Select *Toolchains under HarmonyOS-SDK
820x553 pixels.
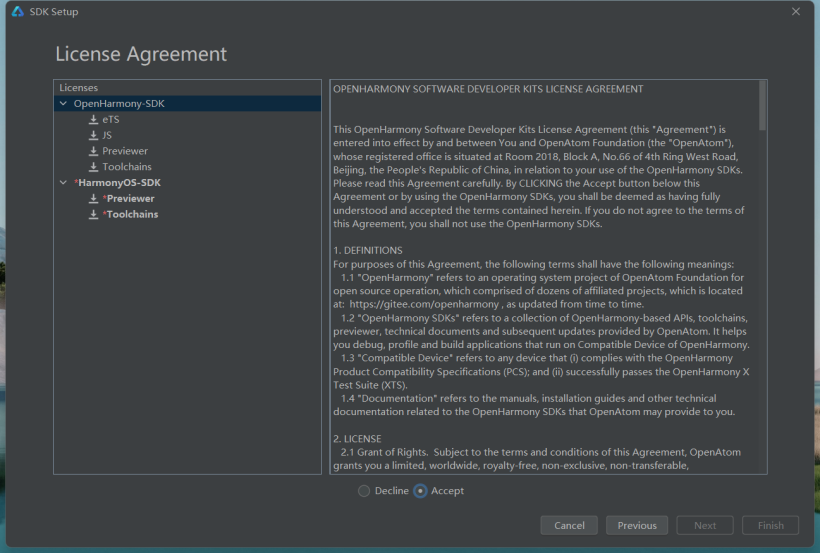(x=130, y=215)
